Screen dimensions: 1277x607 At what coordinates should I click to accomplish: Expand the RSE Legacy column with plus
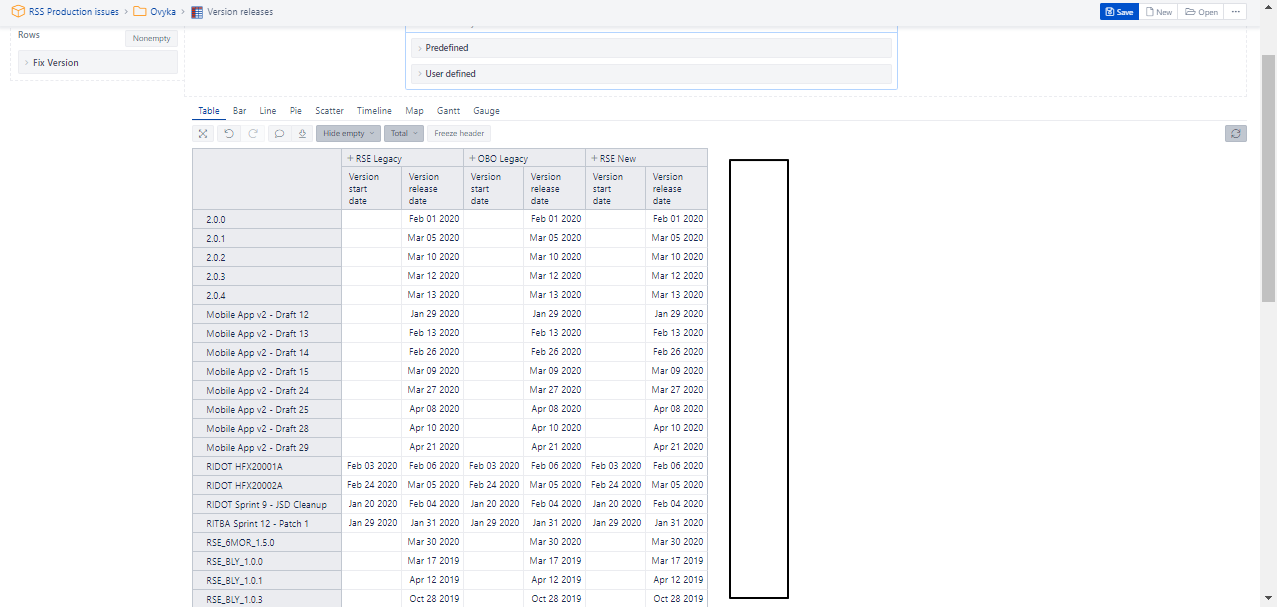click(x=350, y=158)
